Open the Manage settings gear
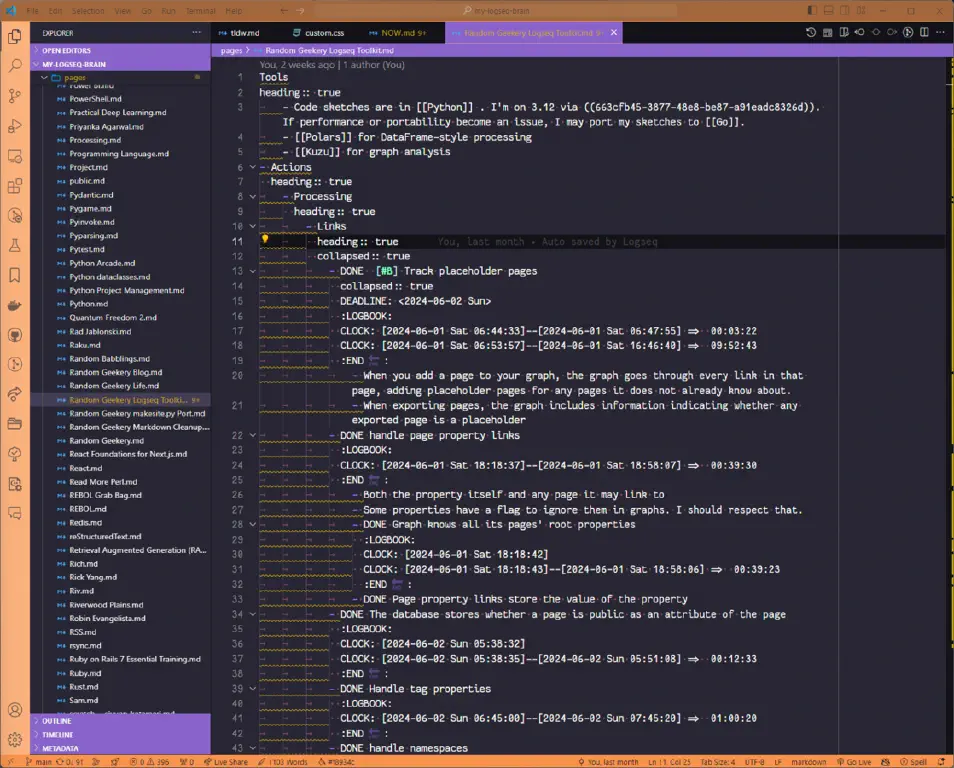954x768 pixels. 15,739
